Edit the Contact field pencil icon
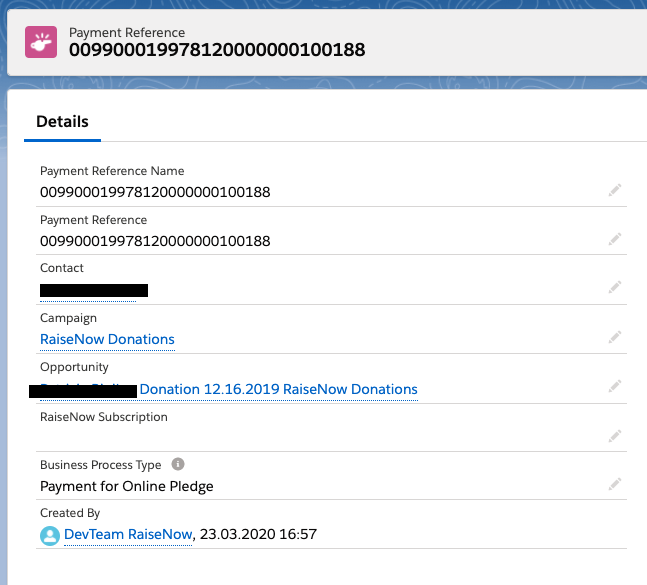 coord(615,287)
